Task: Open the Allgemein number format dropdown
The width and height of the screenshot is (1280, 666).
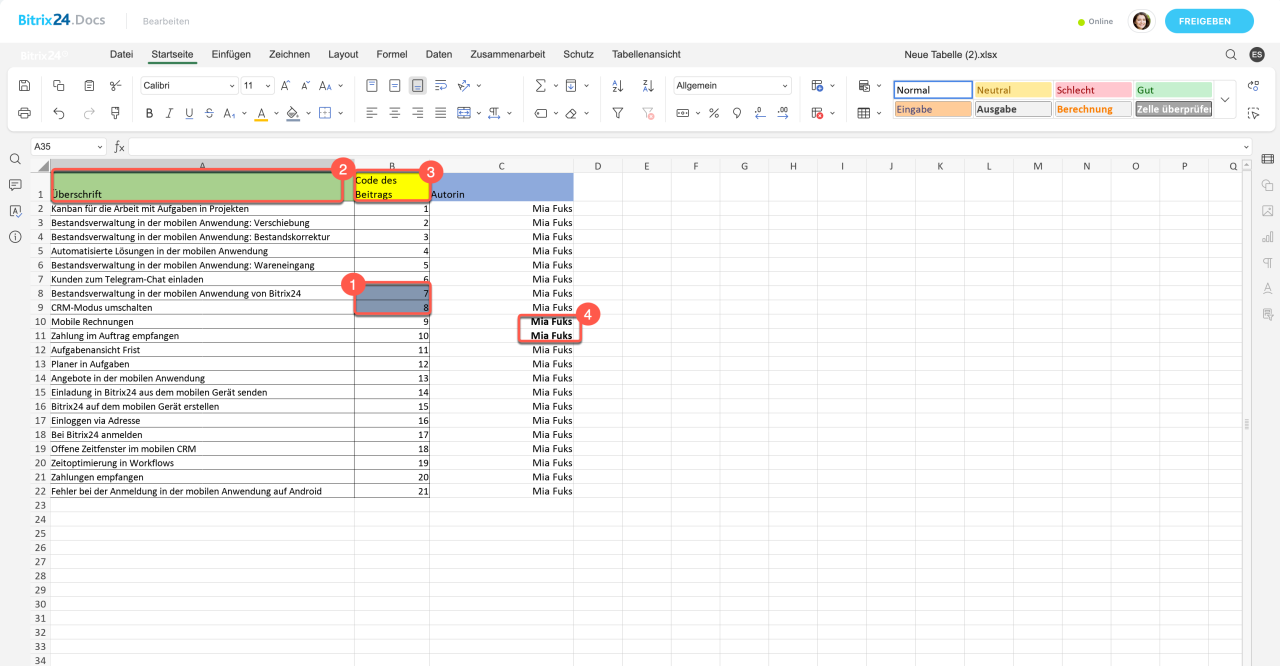Action: coord(732,86)
